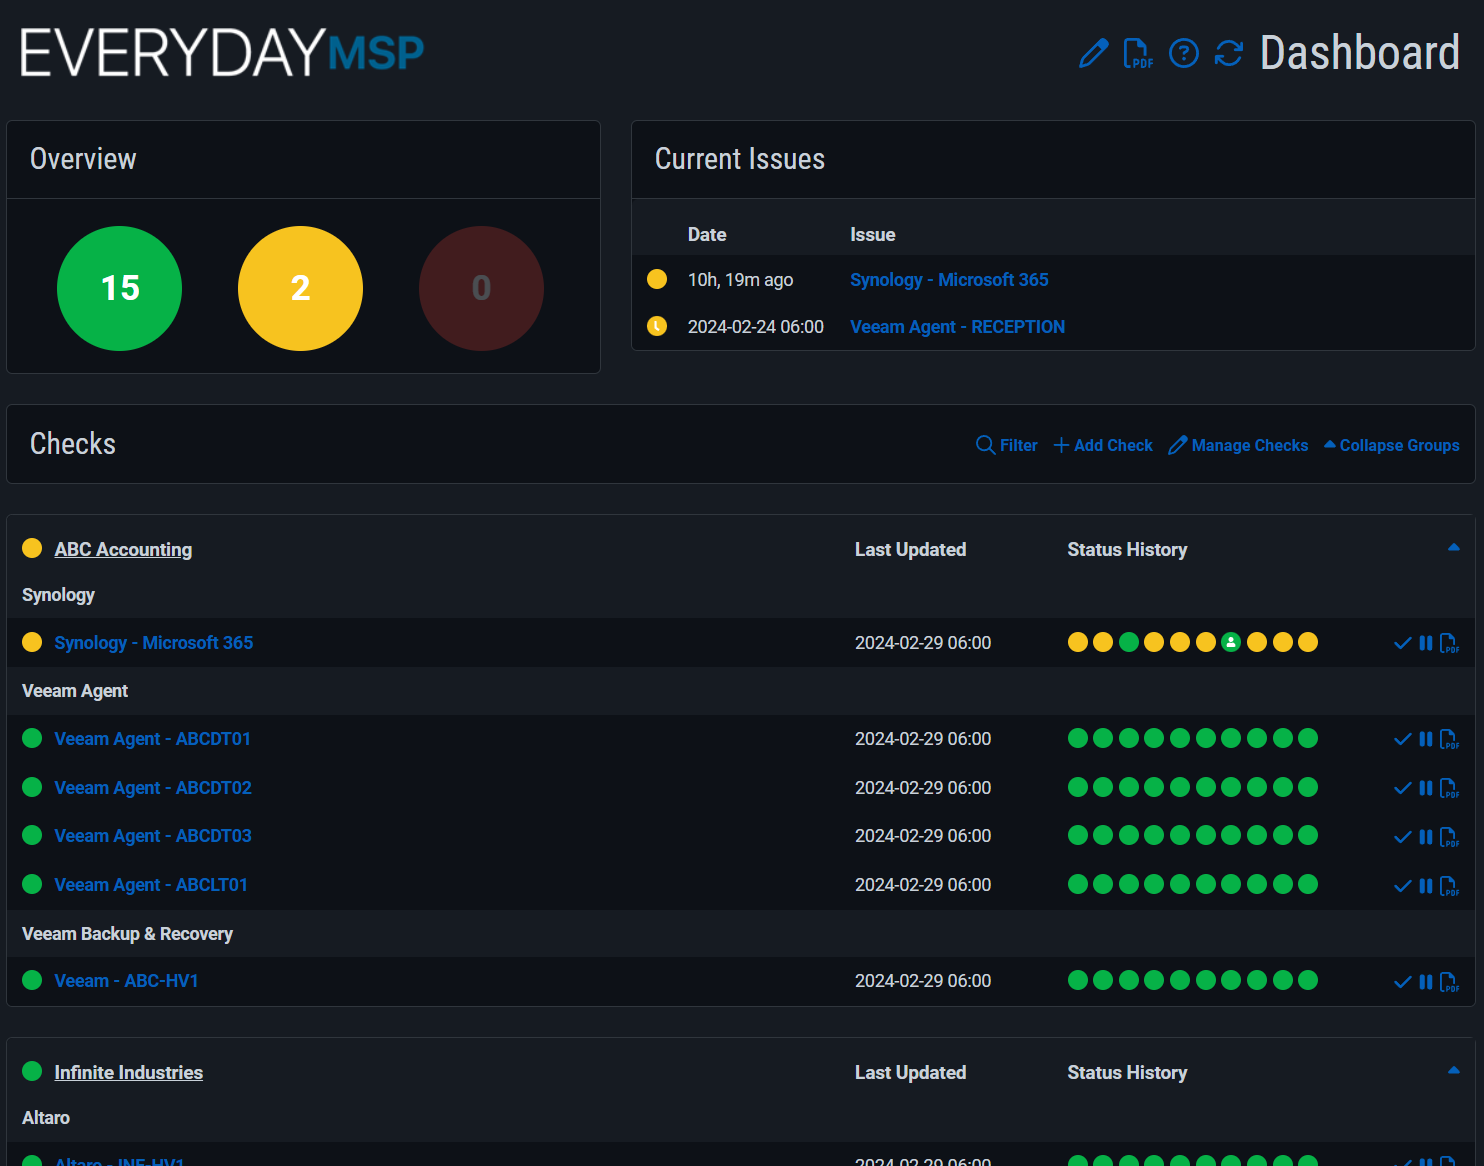Click the edit pencil icon beside Dashboard

[x=1093, y=53]
